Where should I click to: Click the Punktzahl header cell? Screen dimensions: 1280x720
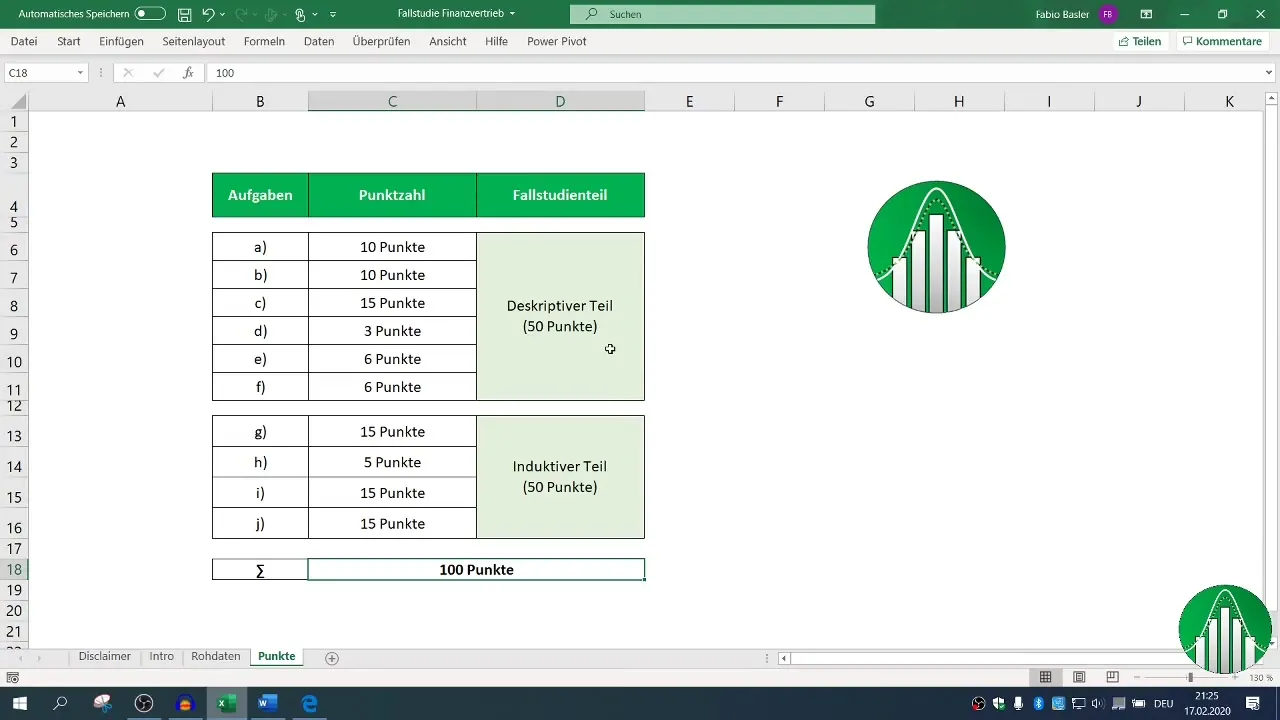(x=392, y=195)
